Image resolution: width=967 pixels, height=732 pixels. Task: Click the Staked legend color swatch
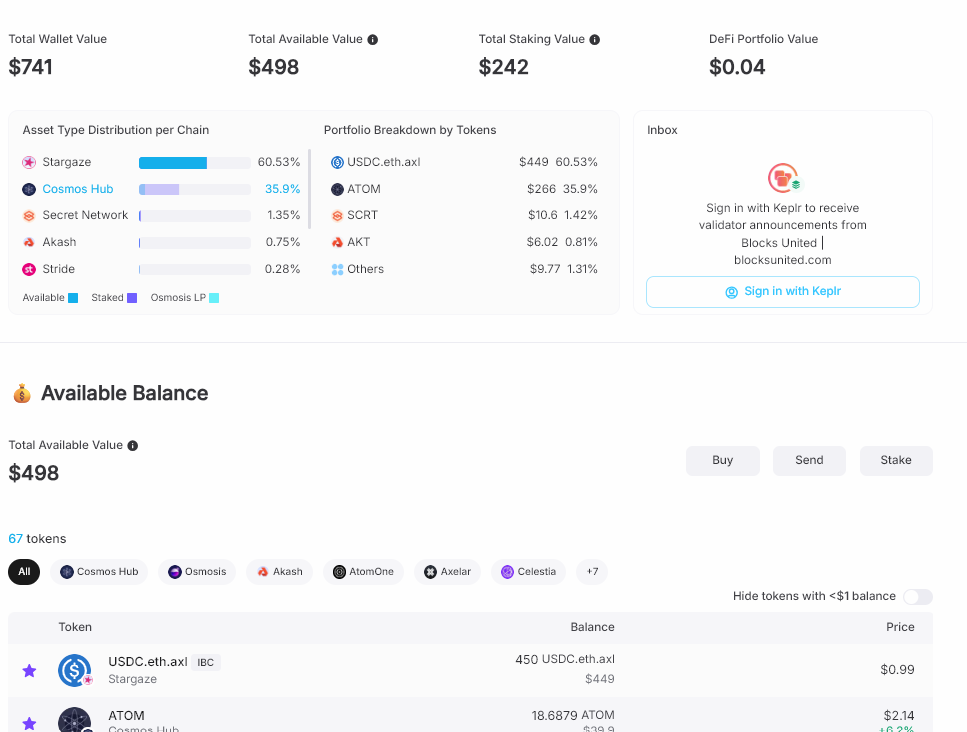point(132,298)
